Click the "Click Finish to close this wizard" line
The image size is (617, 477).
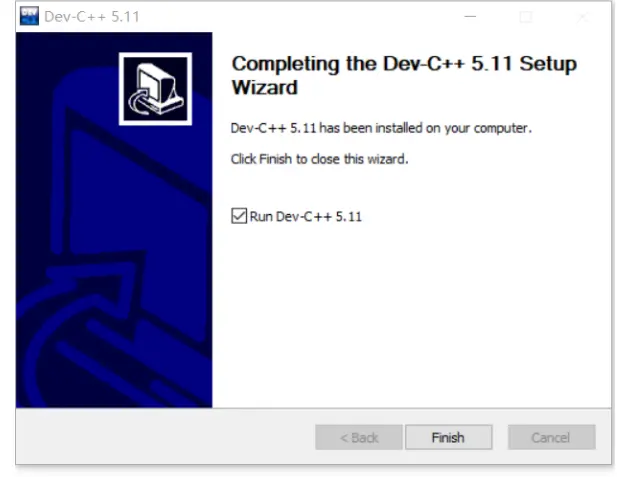tap(320, 159)
